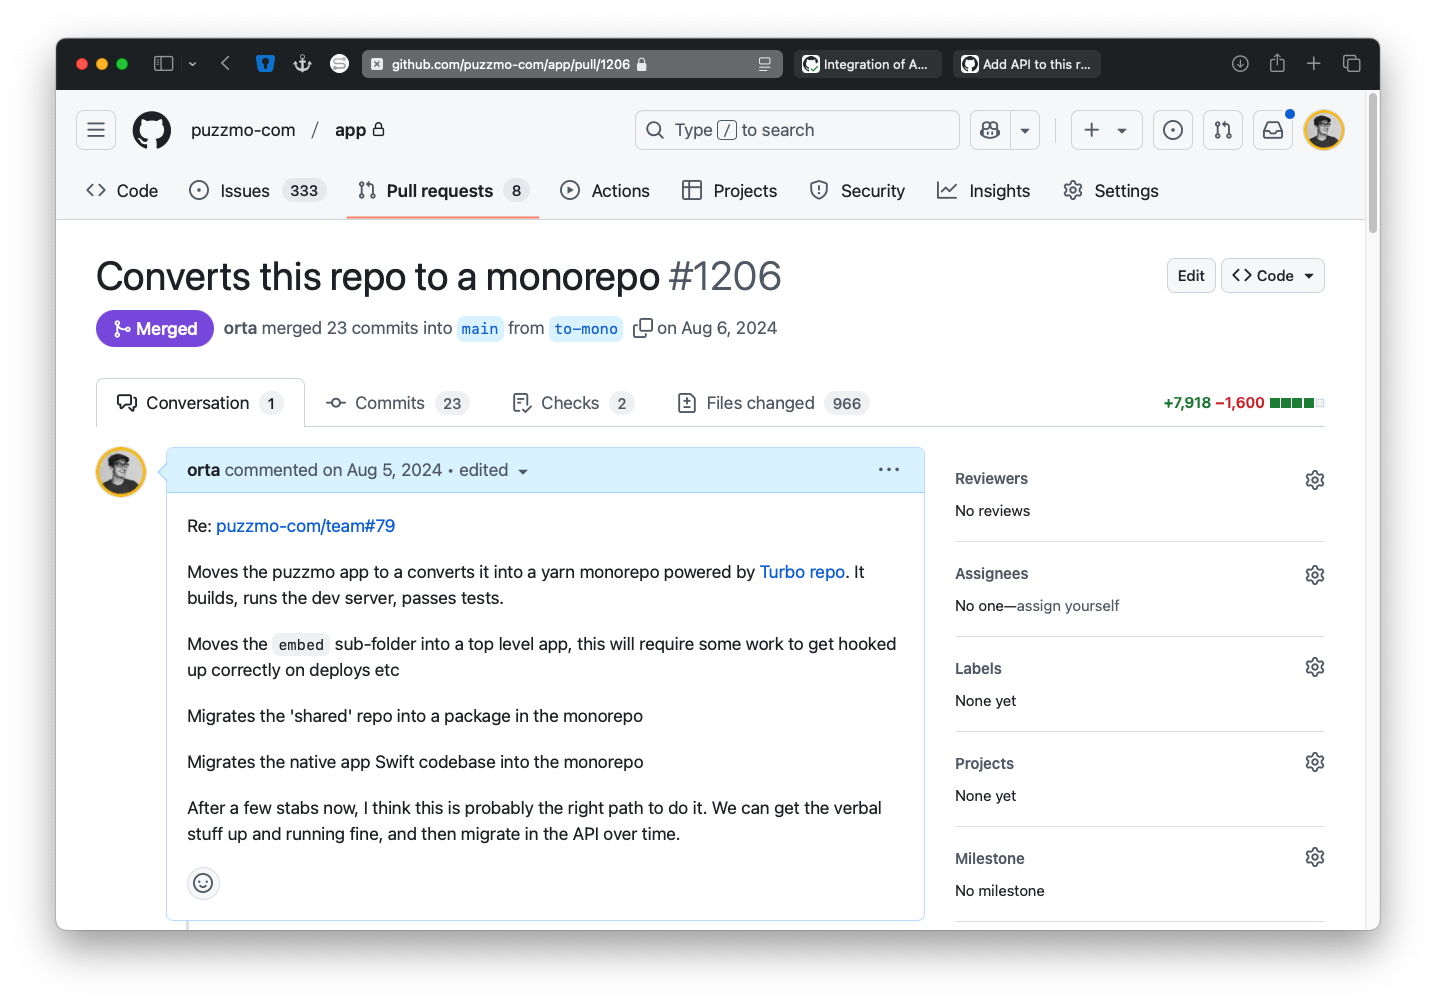
Task: Open the Commits tab
Action: (389, 402)
